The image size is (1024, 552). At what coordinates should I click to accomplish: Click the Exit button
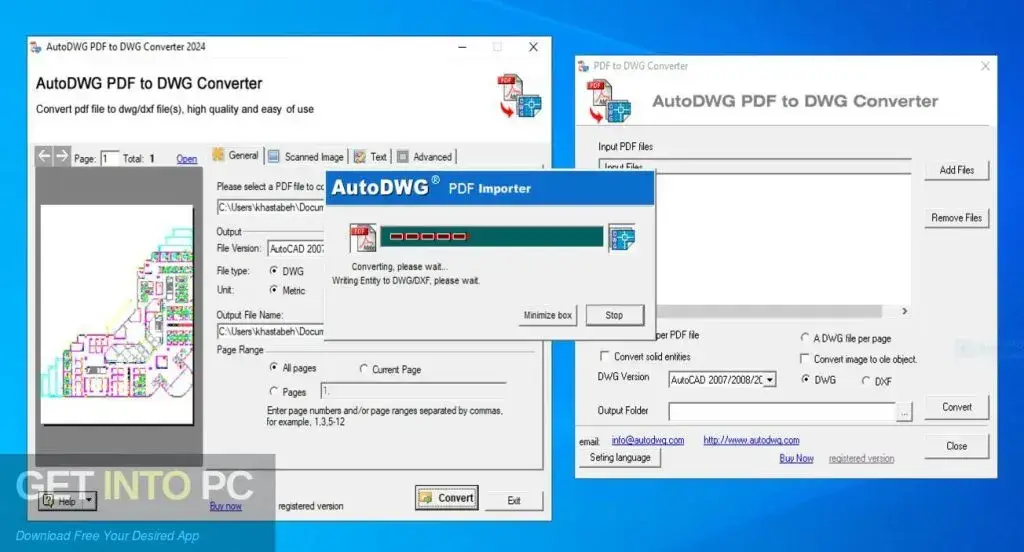[514, 500]
